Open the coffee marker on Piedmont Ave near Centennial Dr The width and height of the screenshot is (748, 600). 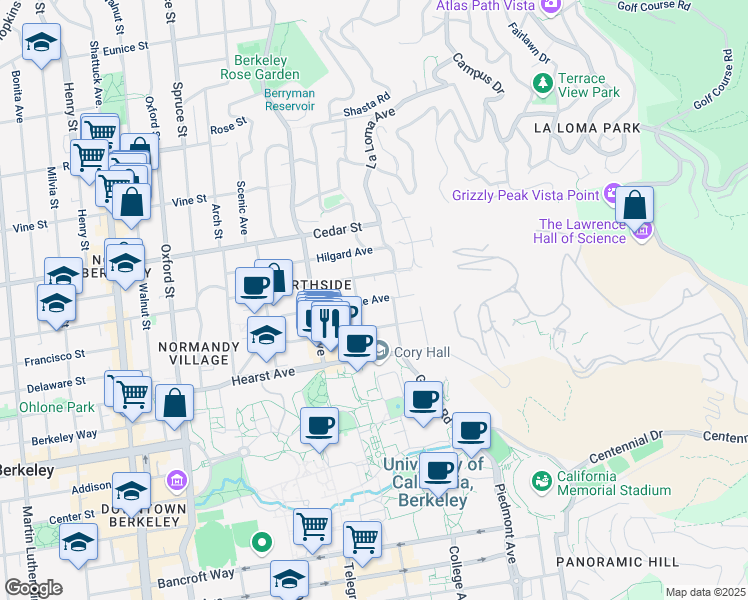coord(471,432)
